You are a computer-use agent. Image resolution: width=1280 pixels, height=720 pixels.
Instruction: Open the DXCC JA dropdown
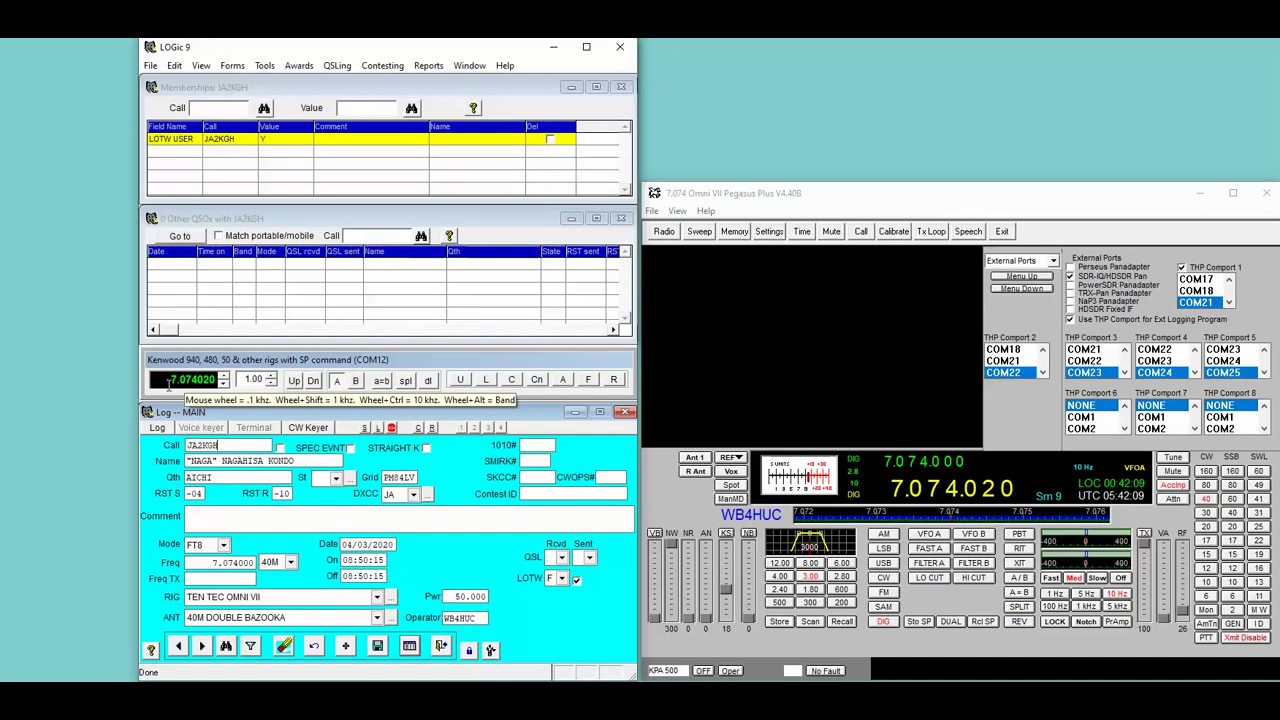click(x=413, y=494)
